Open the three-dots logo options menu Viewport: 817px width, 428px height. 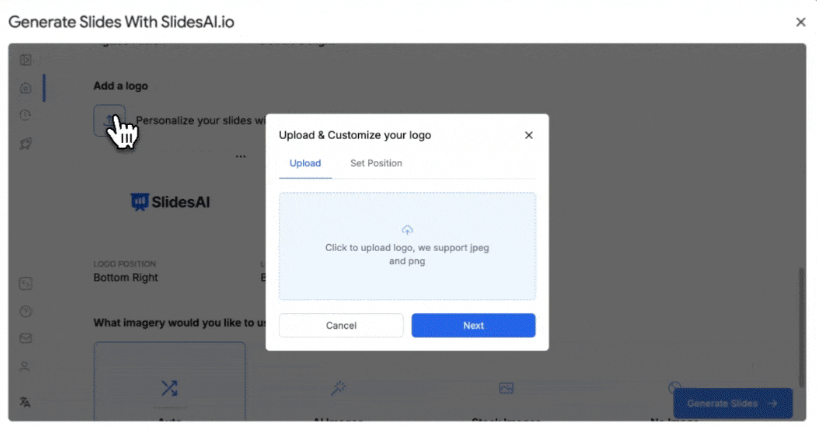click(x=241, y=156)
